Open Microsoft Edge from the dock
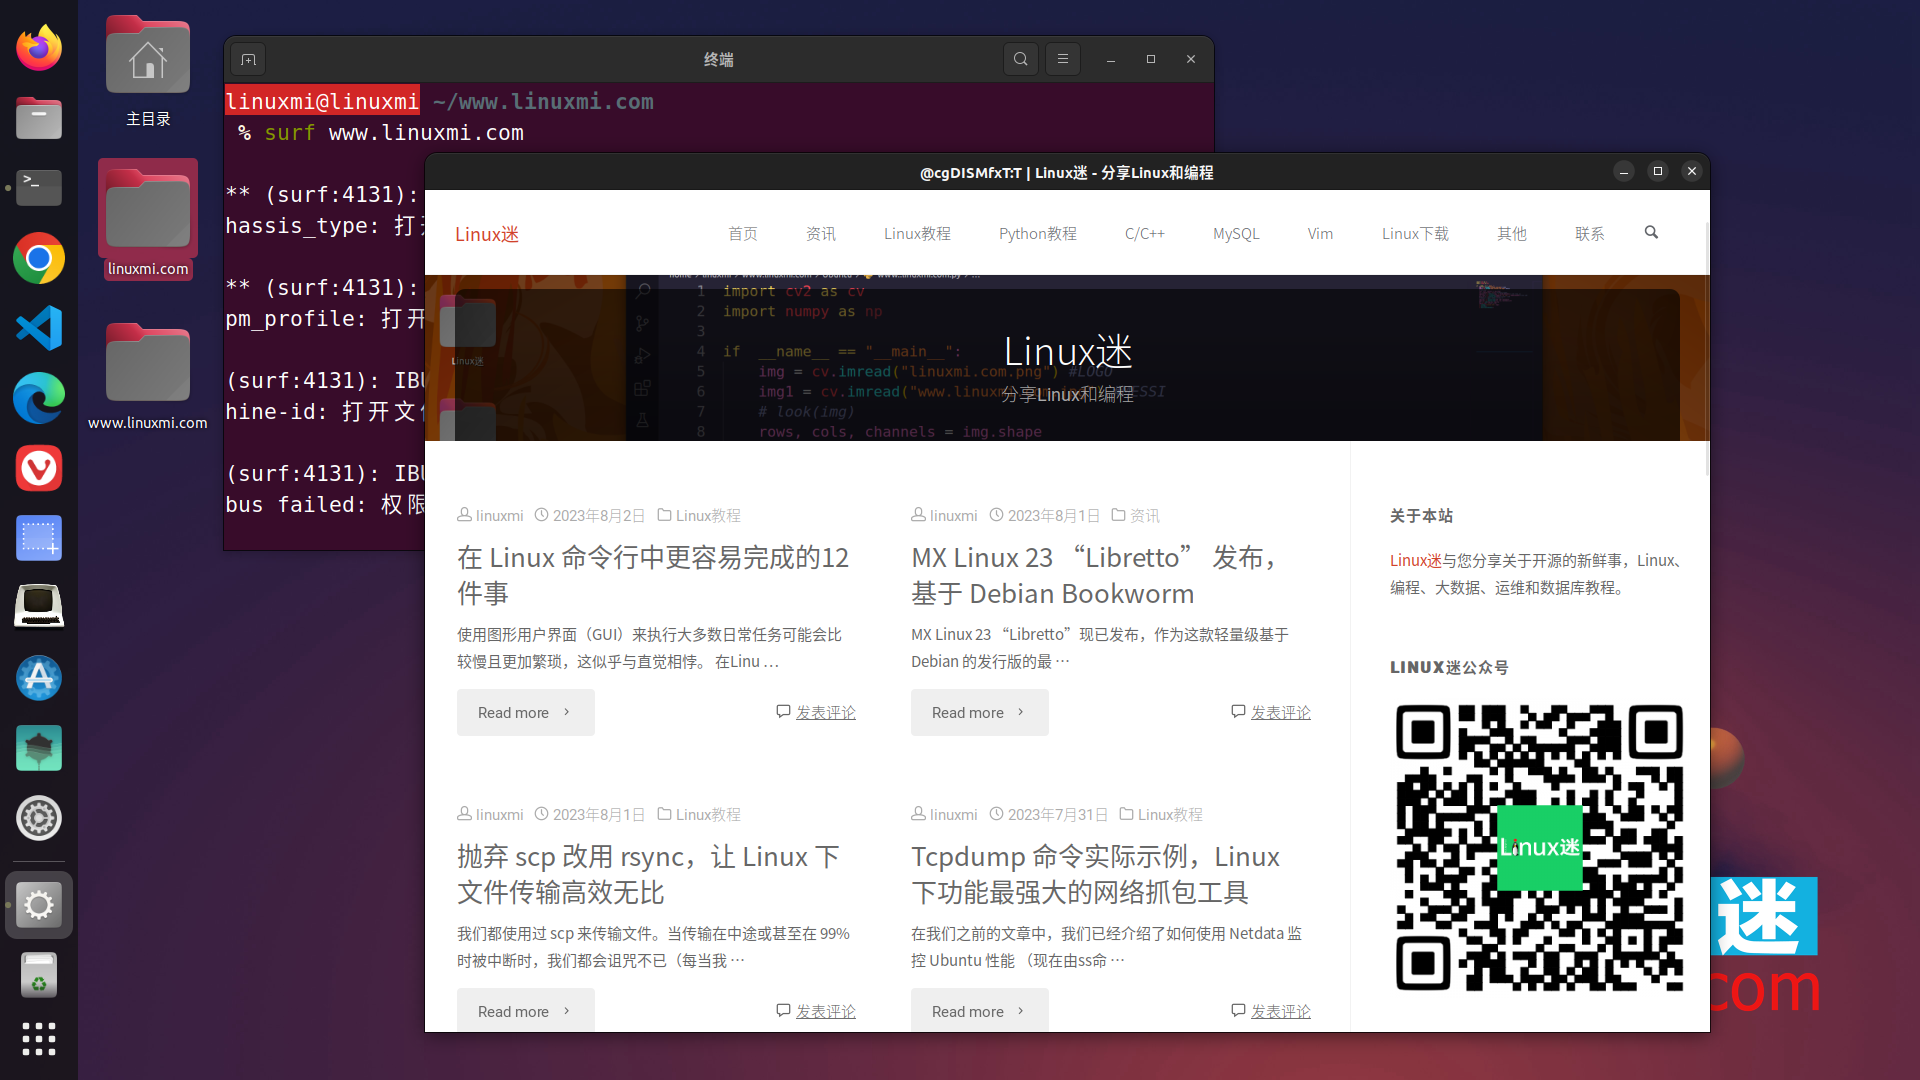The width and height of the screenshot is (1920, 1080). (x=39, y=398)
